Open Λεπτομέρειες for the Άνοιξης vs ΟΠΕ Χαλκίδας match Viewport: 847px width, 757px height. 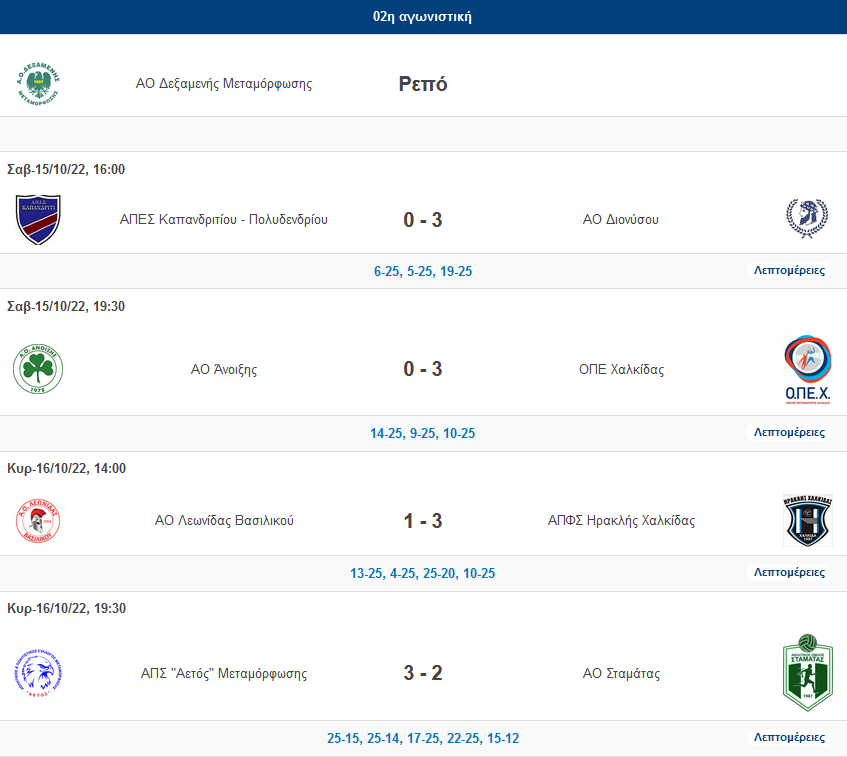(x=789, y=432)
